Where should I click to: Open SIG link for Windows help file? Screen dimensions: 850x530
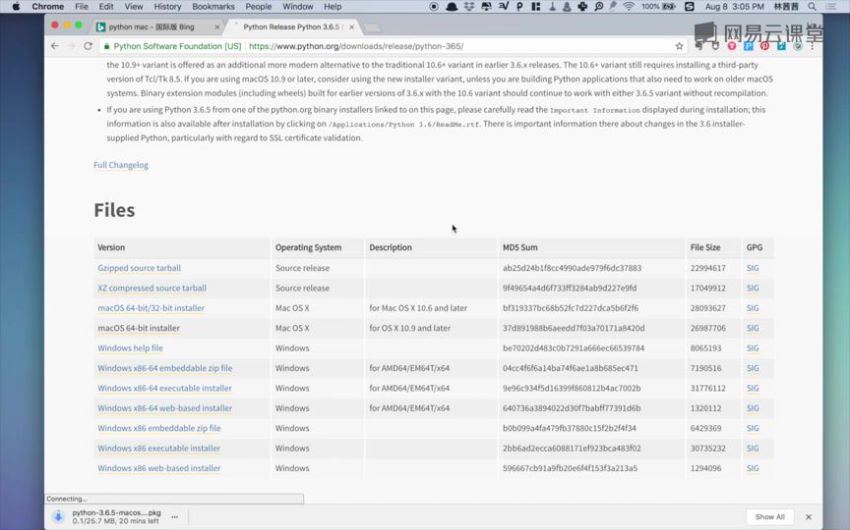[752, 348]
